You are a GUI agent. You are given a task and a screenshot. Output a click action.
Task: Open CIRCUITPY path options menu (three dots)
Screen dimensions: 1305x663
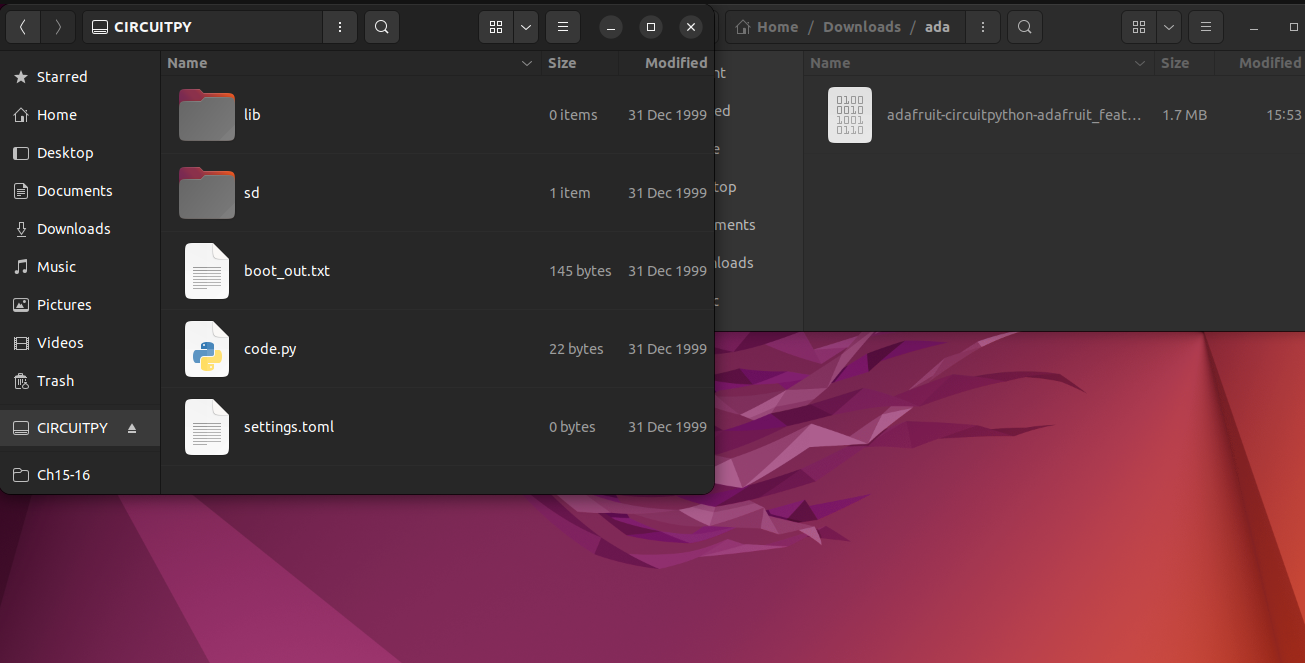(x=340, y=27)
